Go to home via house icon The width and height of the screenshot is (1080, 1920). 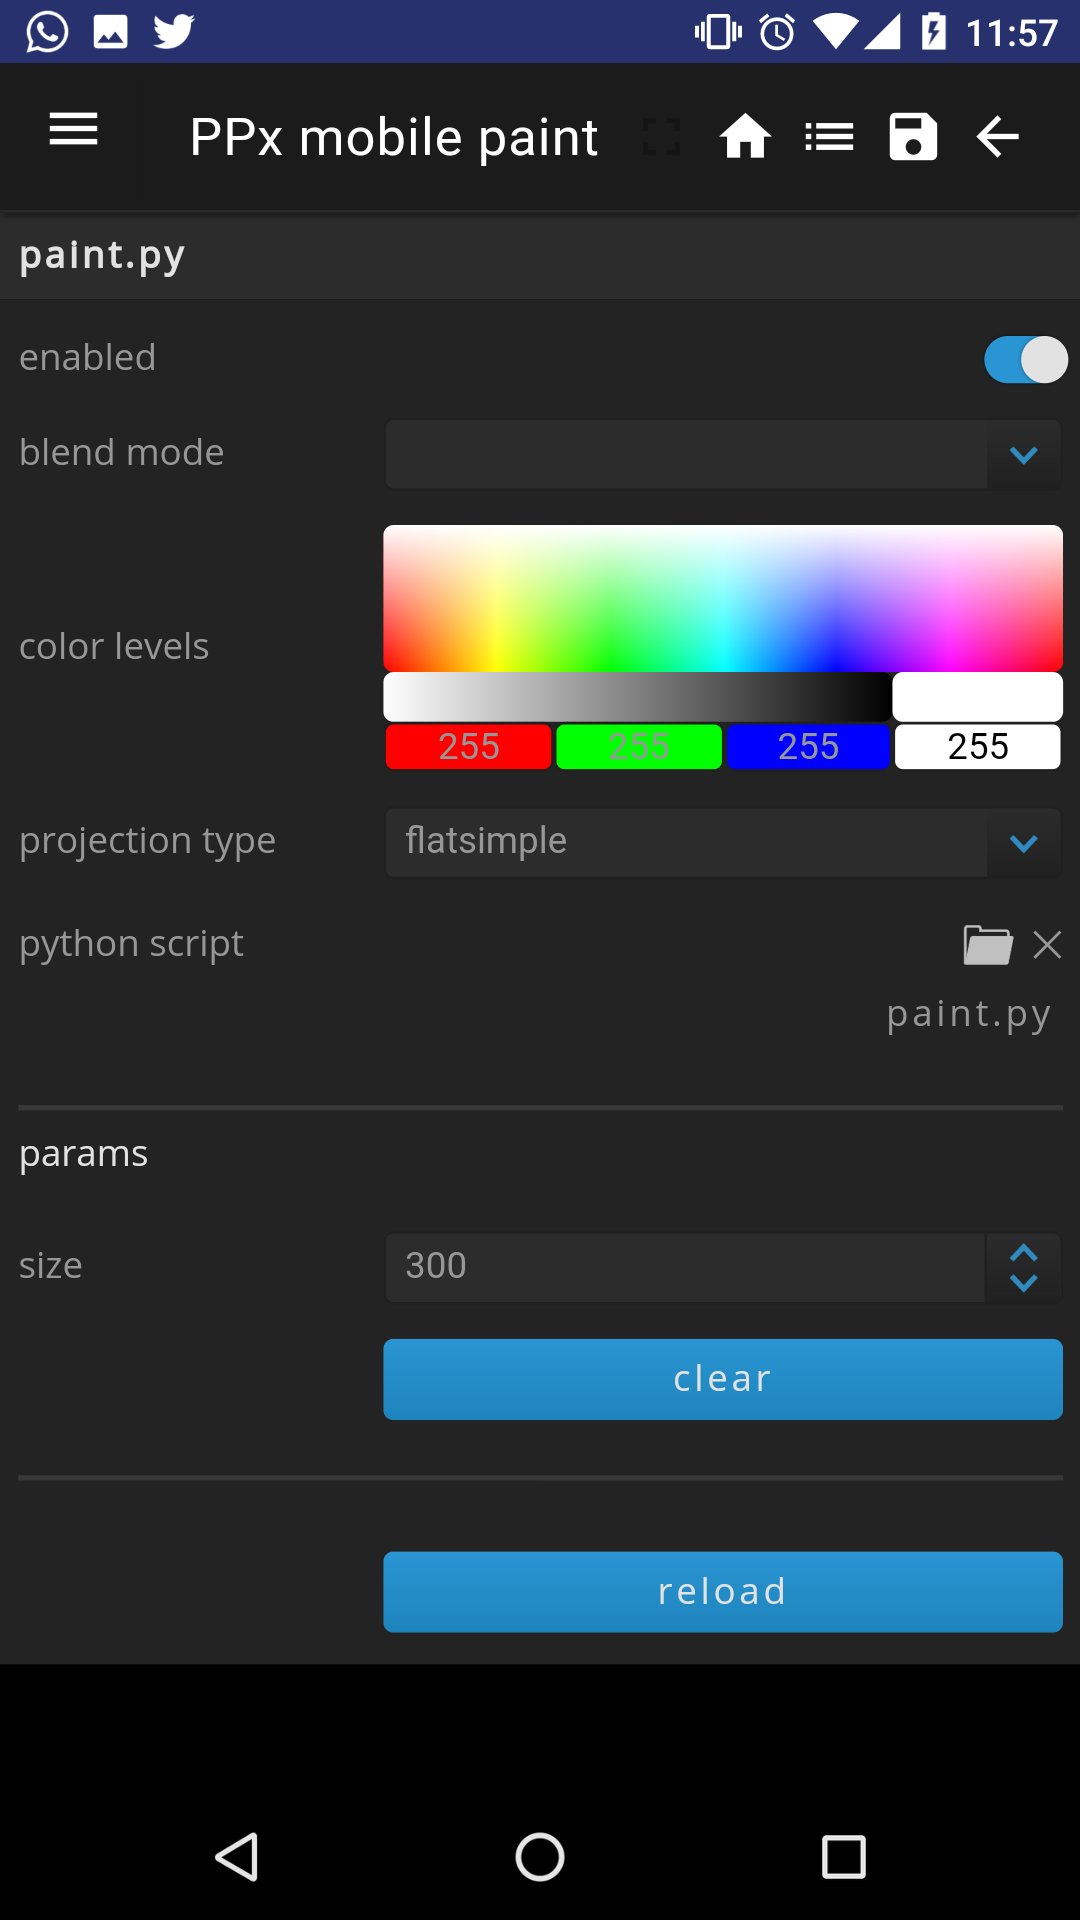(745, 137)
